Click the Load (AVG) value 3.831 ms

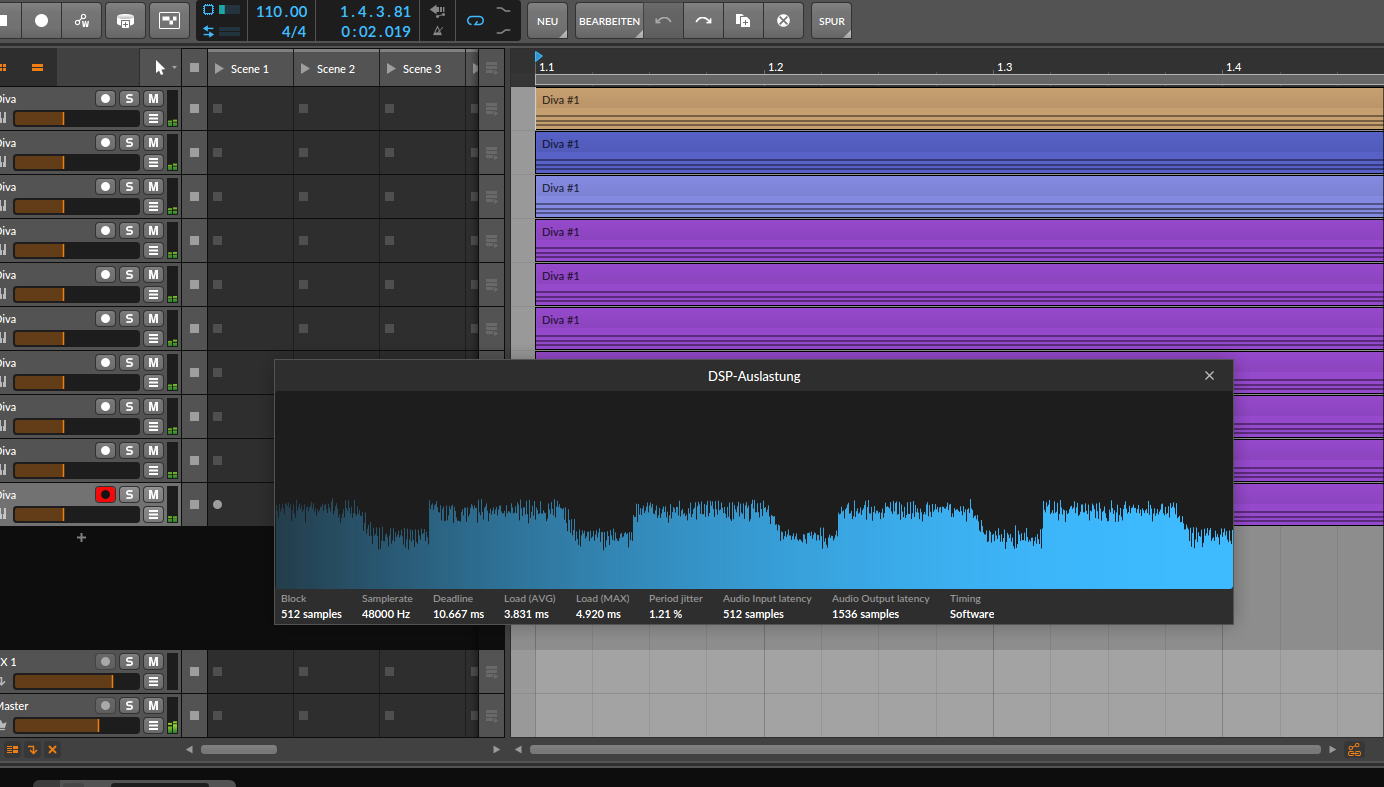(x=526, y=614)
